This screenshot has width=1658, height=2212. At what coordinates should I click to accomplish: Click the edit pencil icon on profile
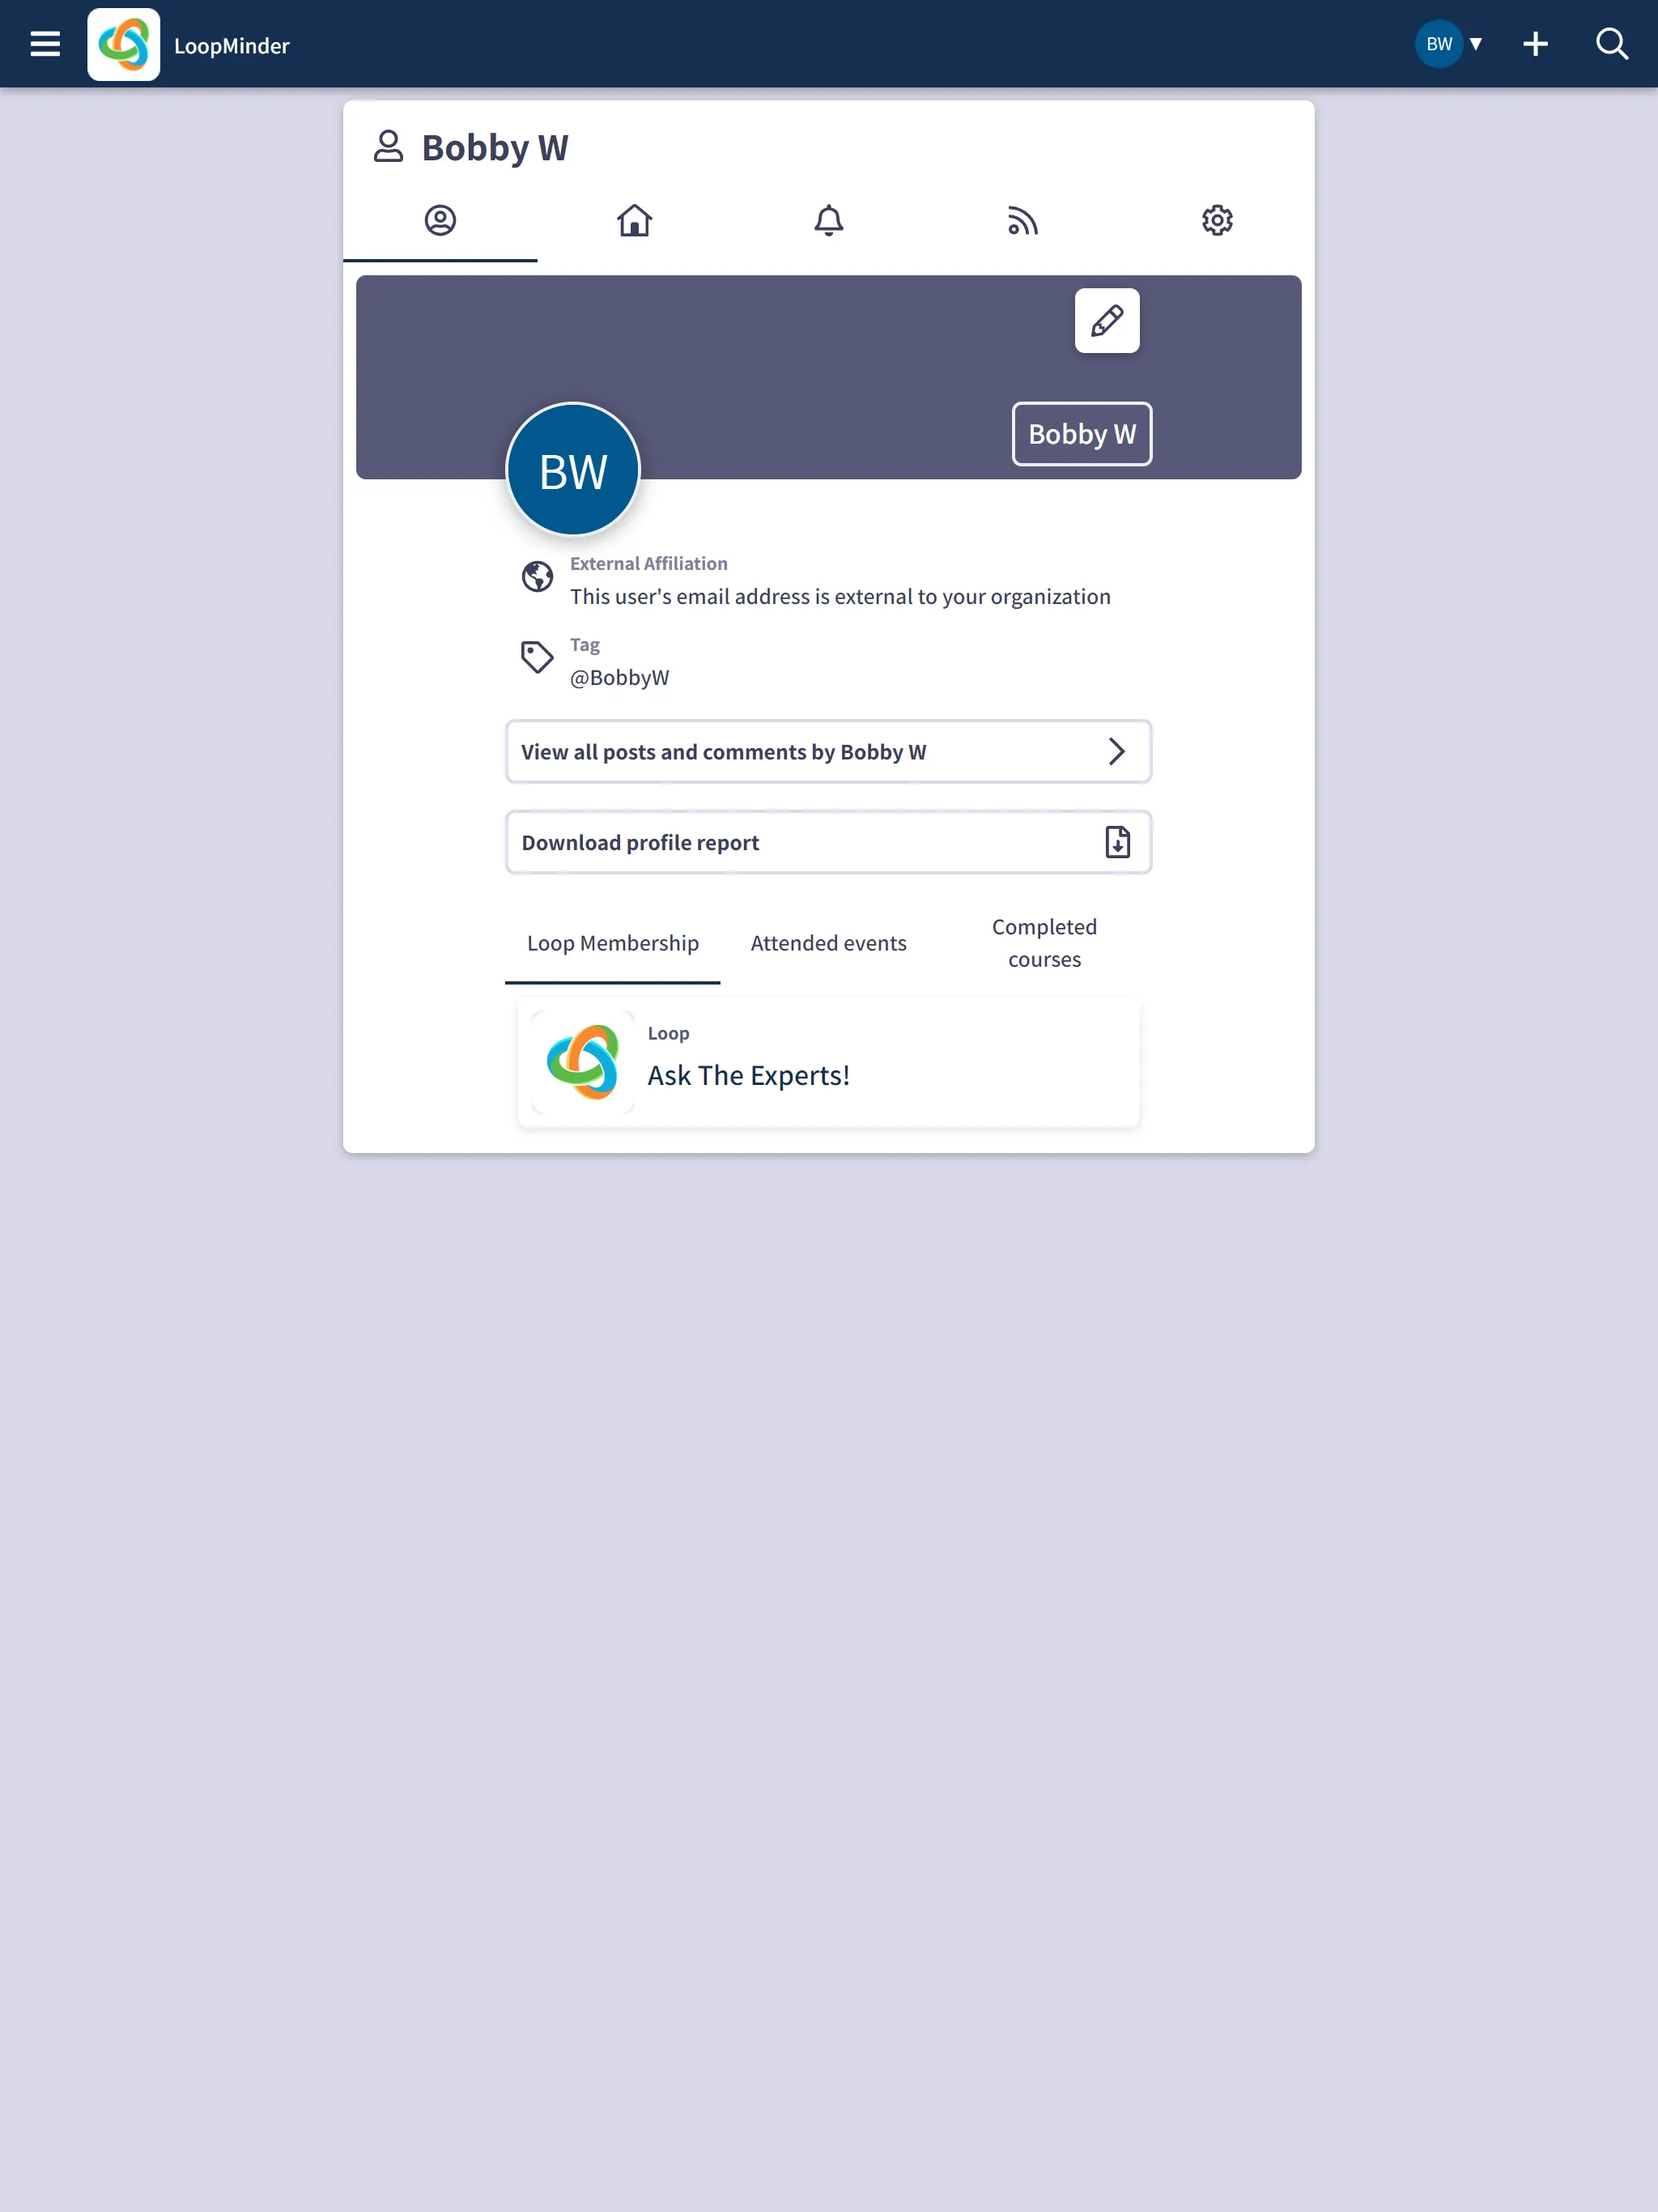click(1107, 321)
